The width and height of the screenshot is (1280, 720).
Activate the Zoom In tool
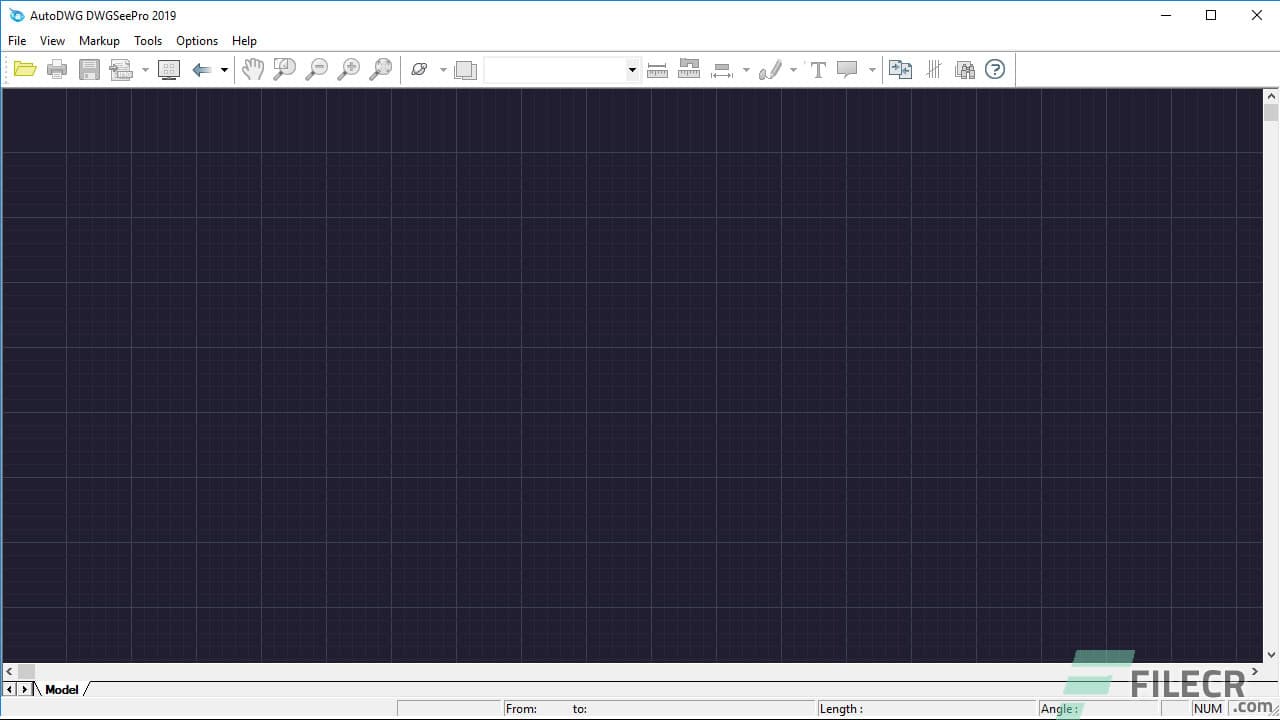pyautogui.click(x=349, y=69)
